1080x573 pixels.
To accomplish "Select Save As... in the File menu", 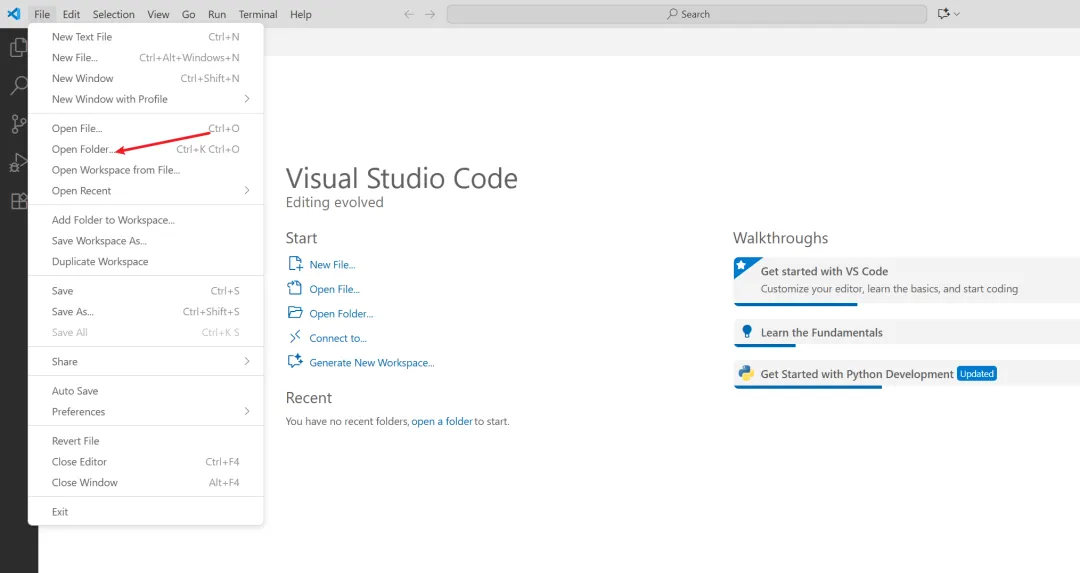I will (73, 312).
